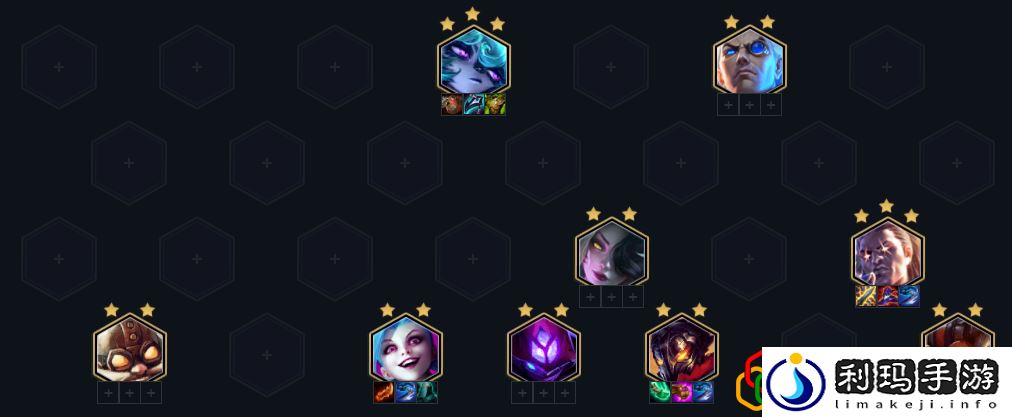Add item to goggles champion's last empty slot
This screenshot has height=417, width=1012.
151,392
